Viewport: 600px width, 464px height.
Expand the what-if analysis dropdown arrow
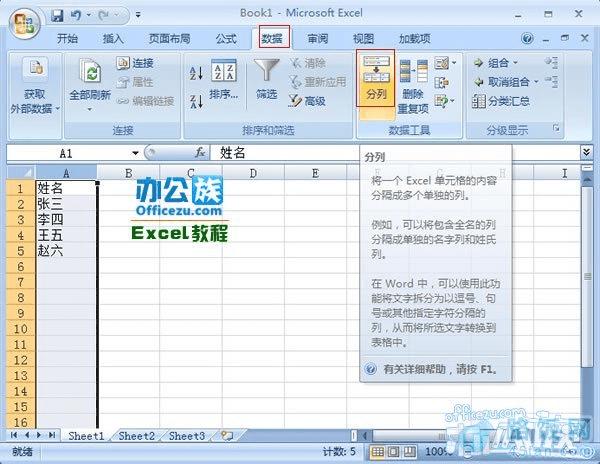point(453,101)
